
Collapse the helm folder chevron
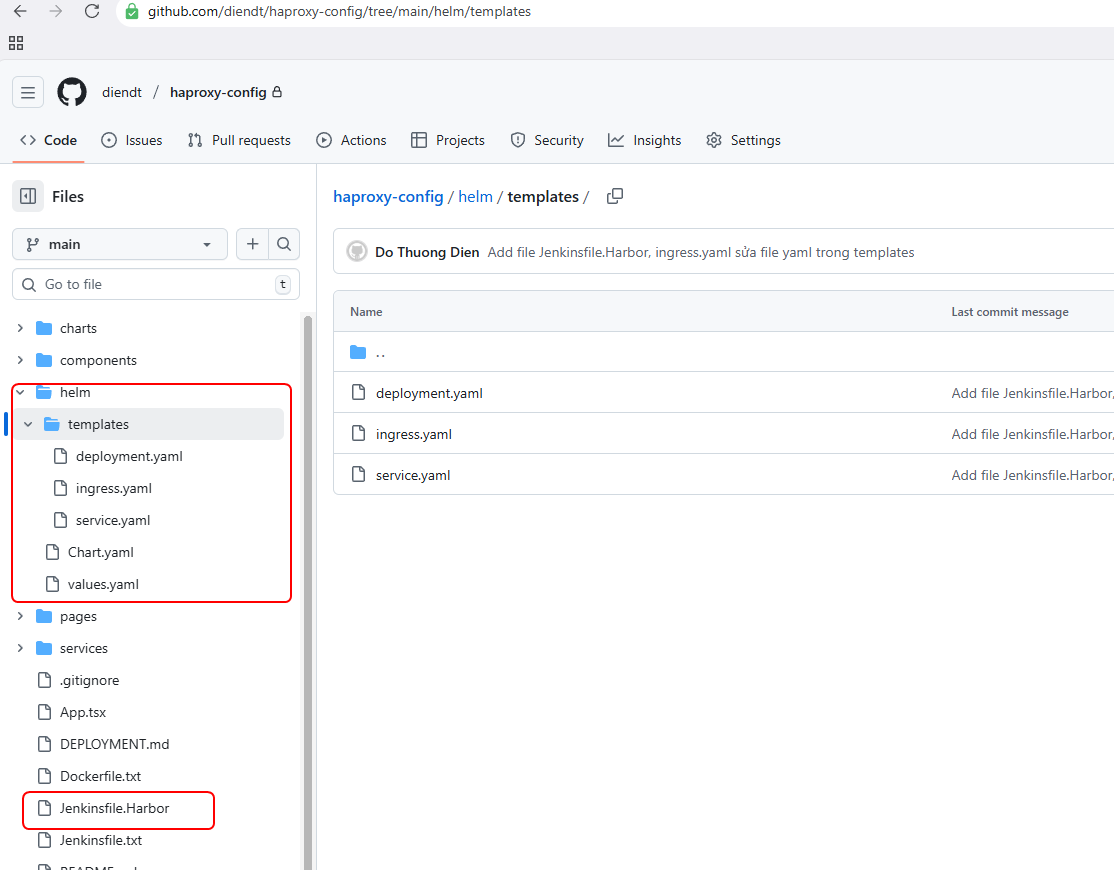click(x=20, y=392)
